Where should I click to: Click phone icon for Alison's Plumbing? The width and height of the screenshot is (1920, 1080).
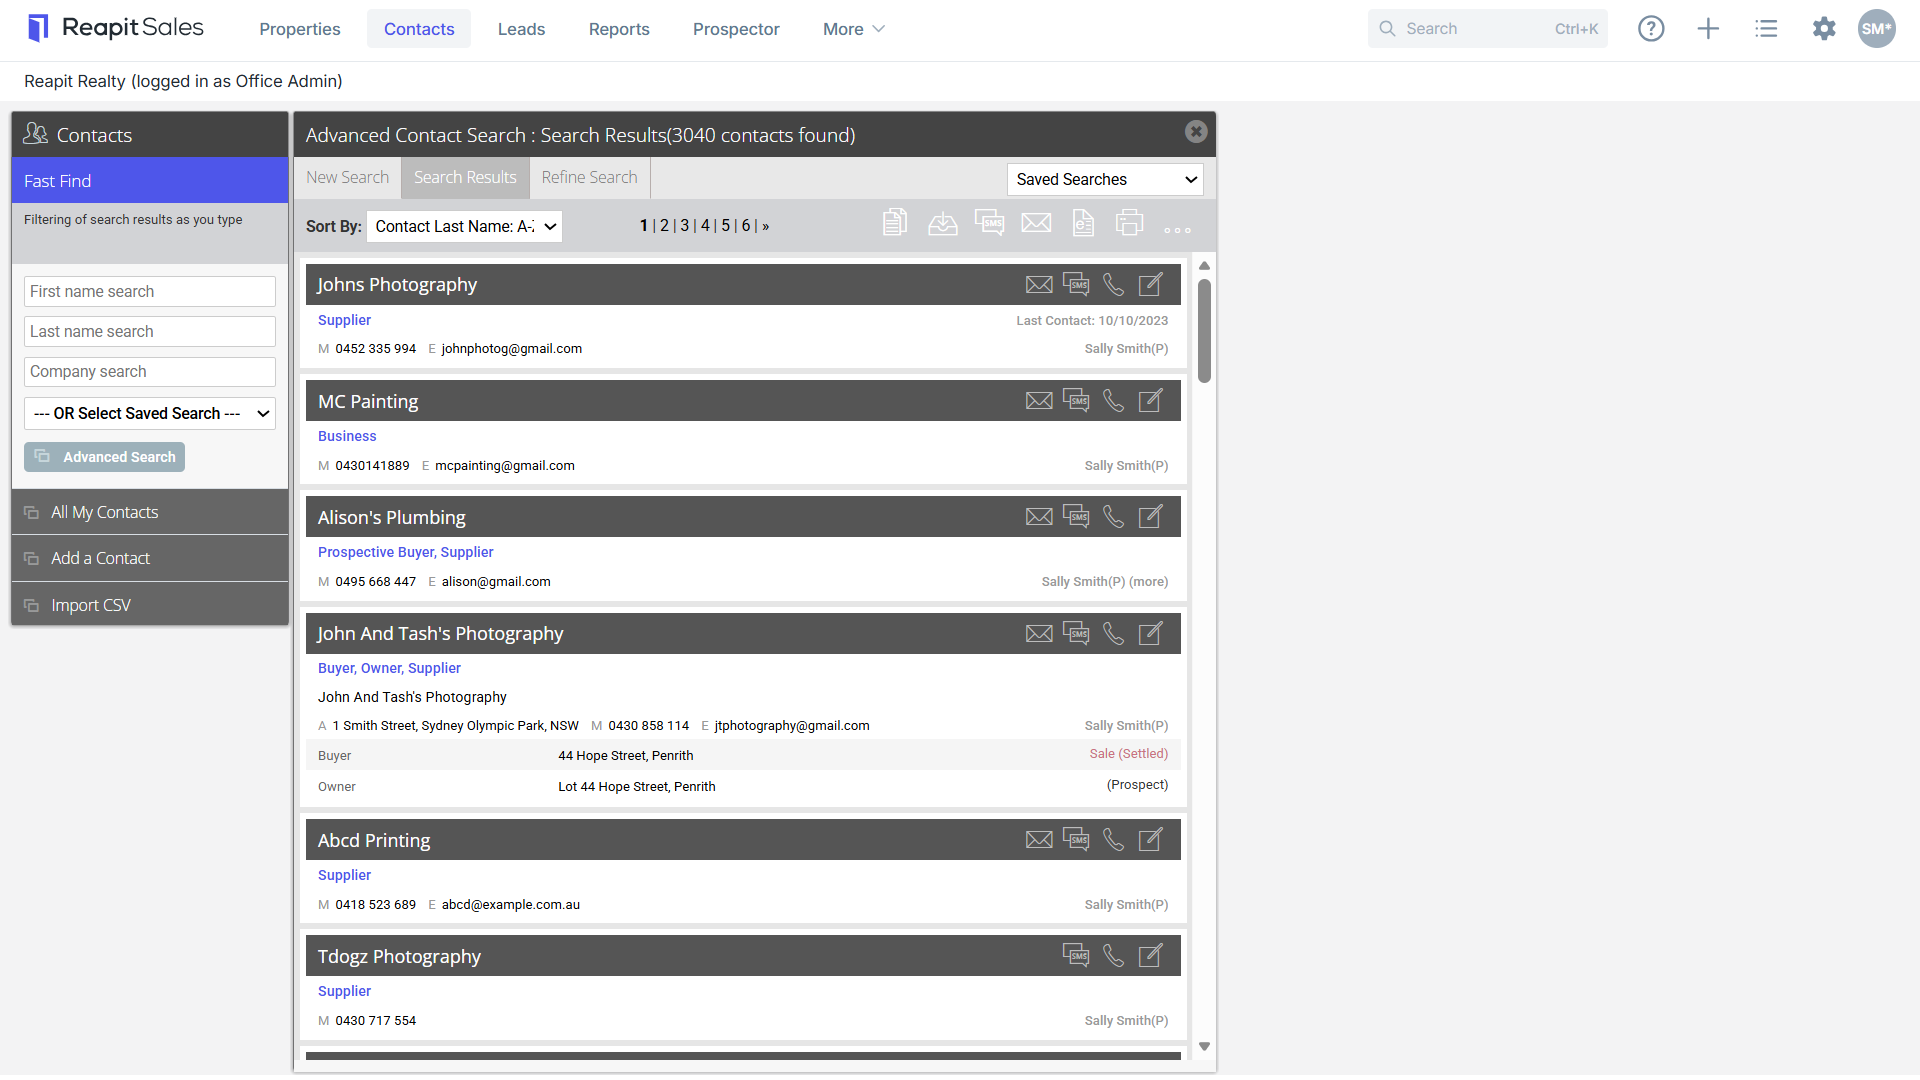1113,517
